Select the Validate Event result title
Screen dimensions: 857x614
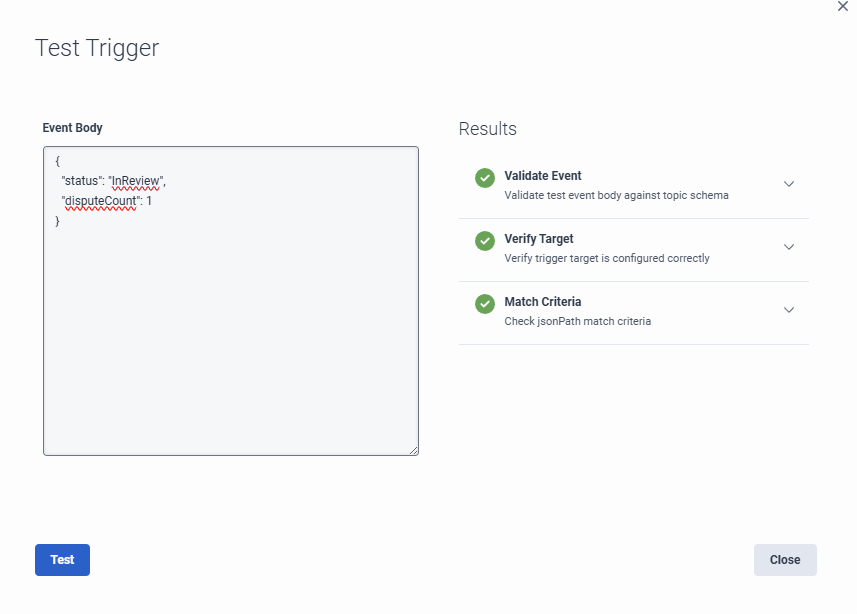point(542,176)
